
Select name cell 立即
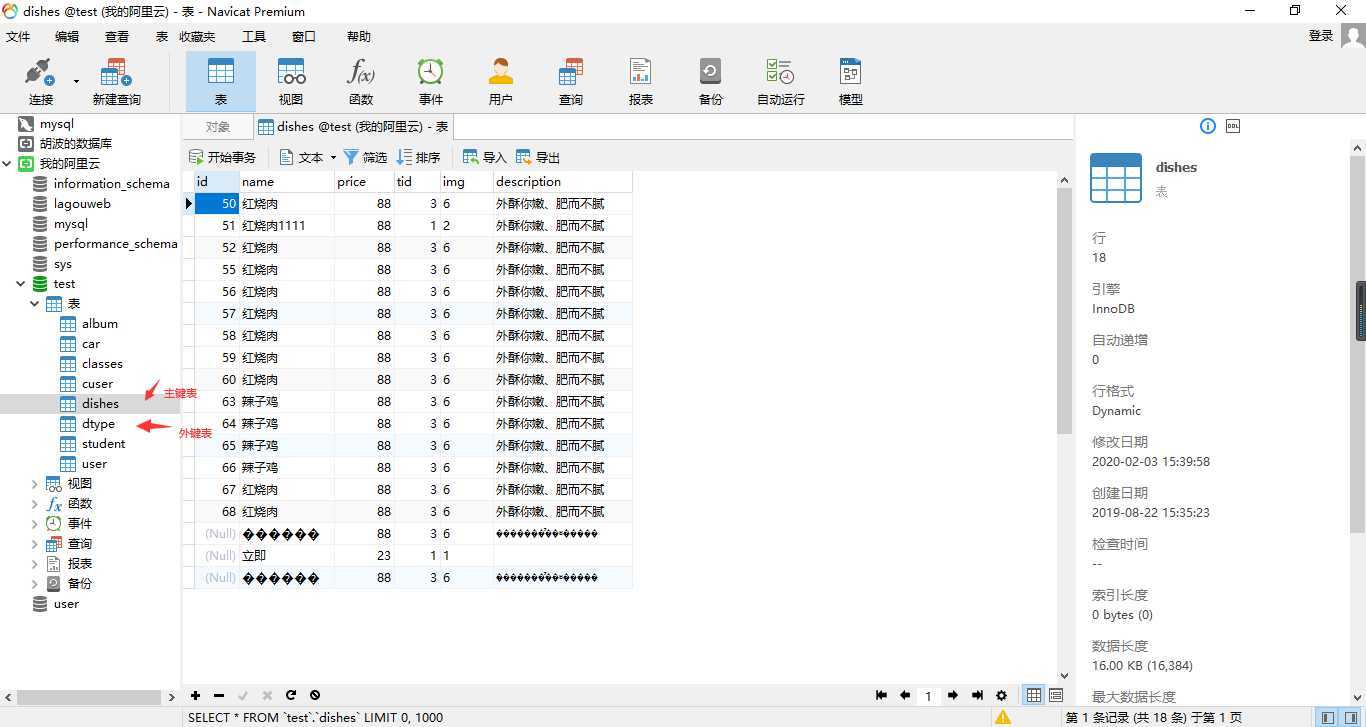click(286, 556)
